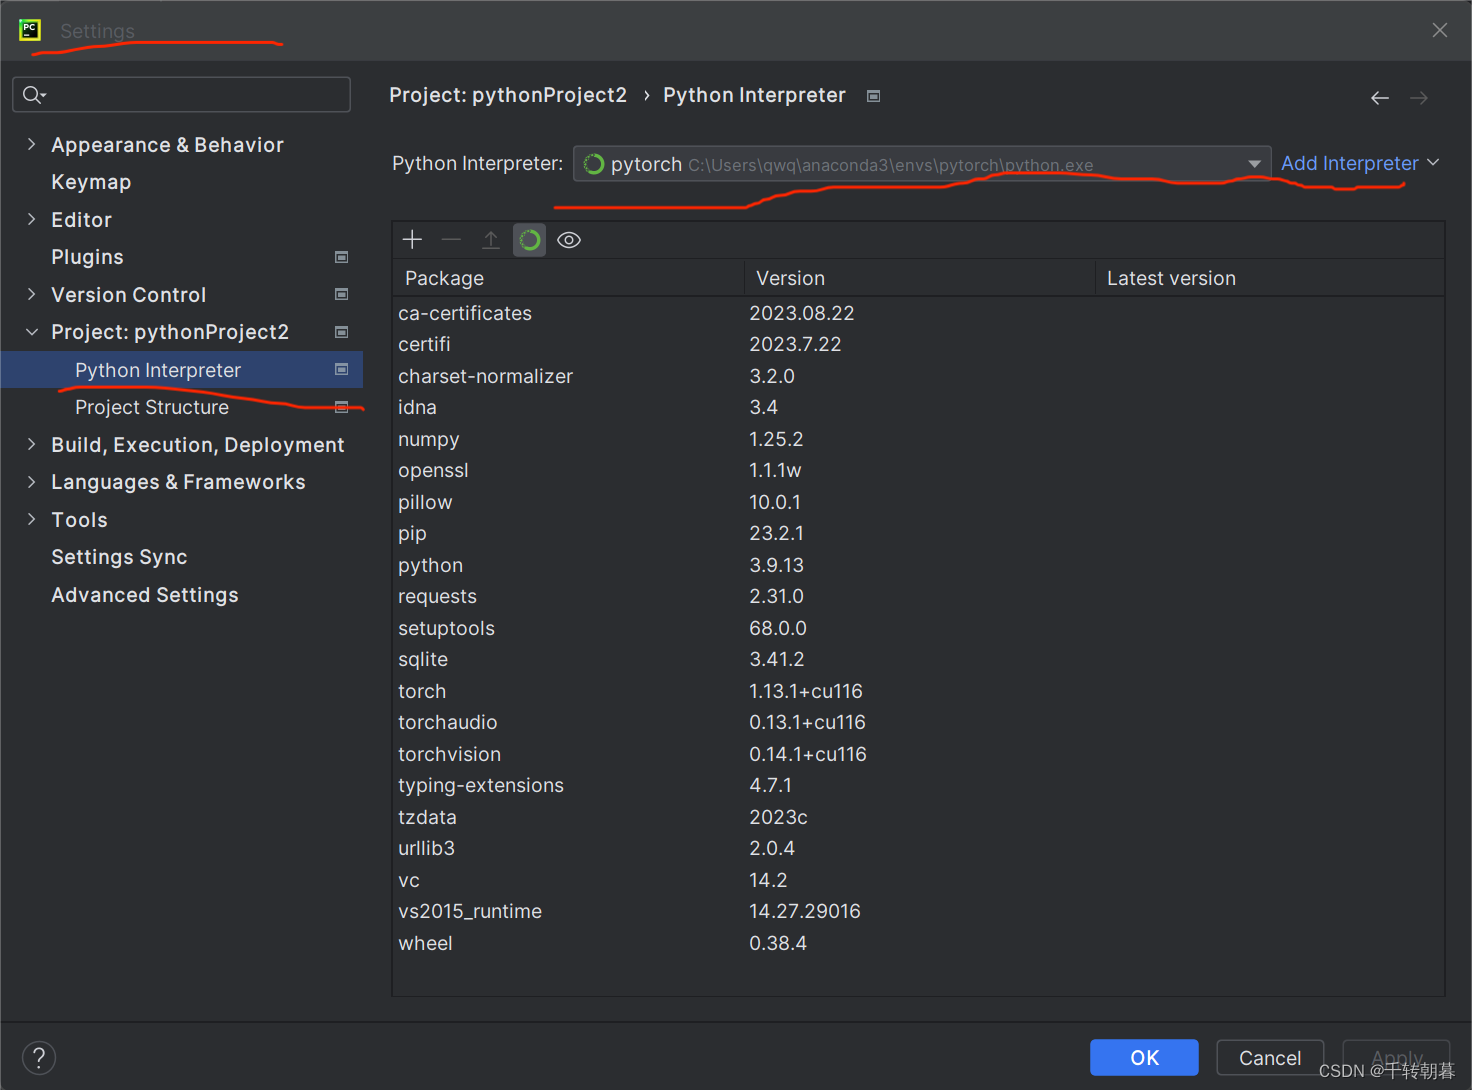The image size is (1472, 1090).
Task: Select the pip package row
Action: (x=918, y=533)
